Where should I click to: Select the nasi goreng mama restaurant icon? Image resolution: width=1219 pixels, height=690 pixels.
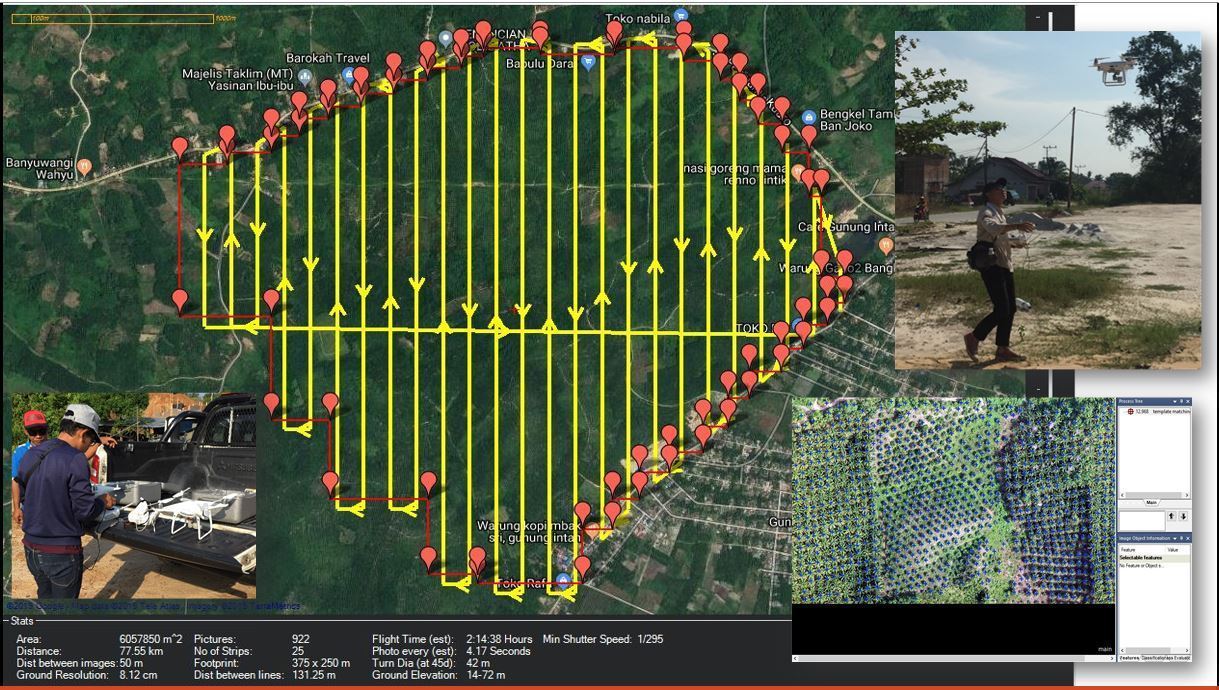pyautogui.click(x=798, y=172)
